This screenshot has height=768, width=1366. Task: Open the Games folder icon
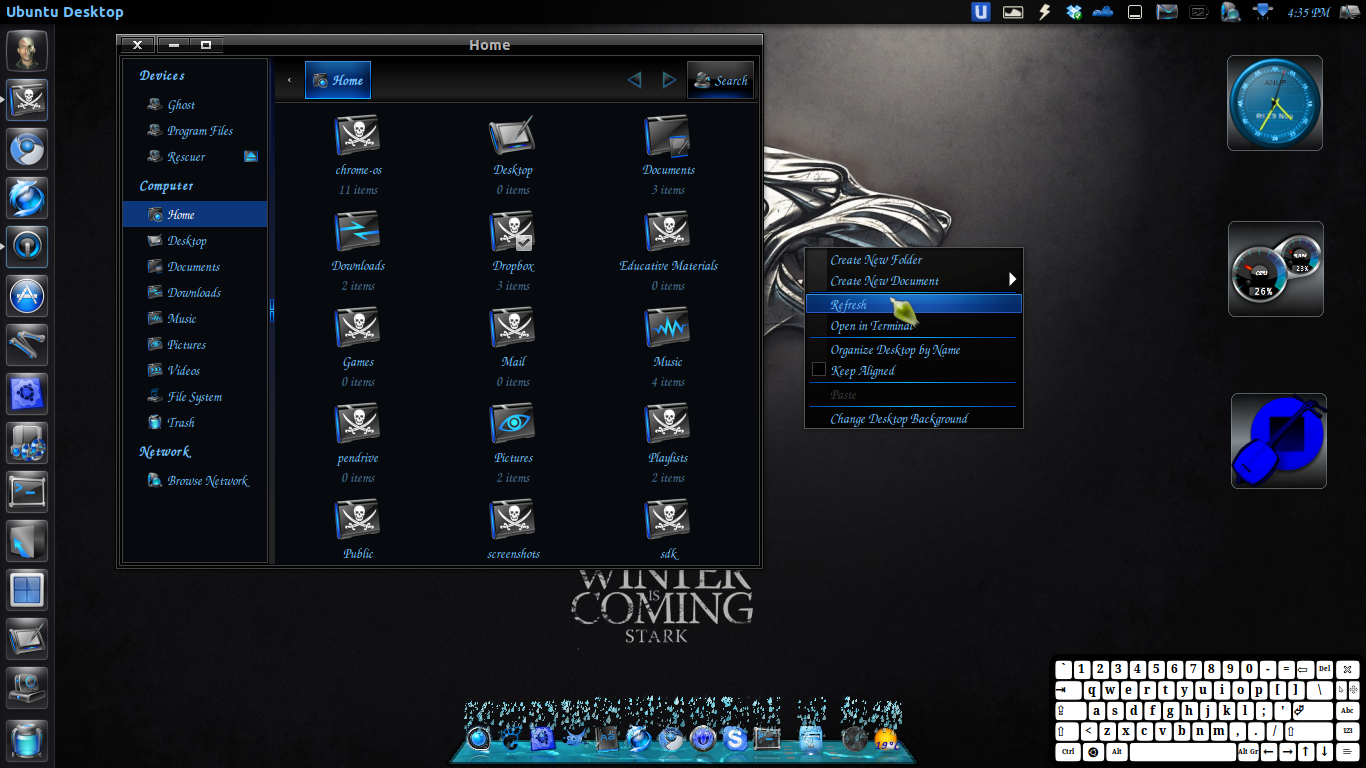click(x=357, y=327)
